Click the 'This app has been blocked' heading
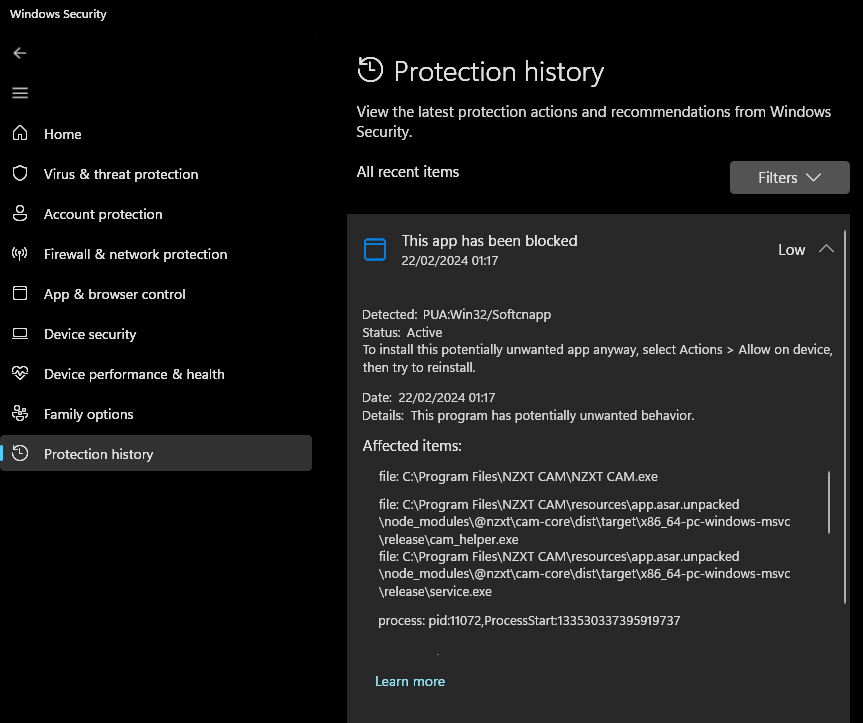Screen dimensions: 863x723 [489, 240]
